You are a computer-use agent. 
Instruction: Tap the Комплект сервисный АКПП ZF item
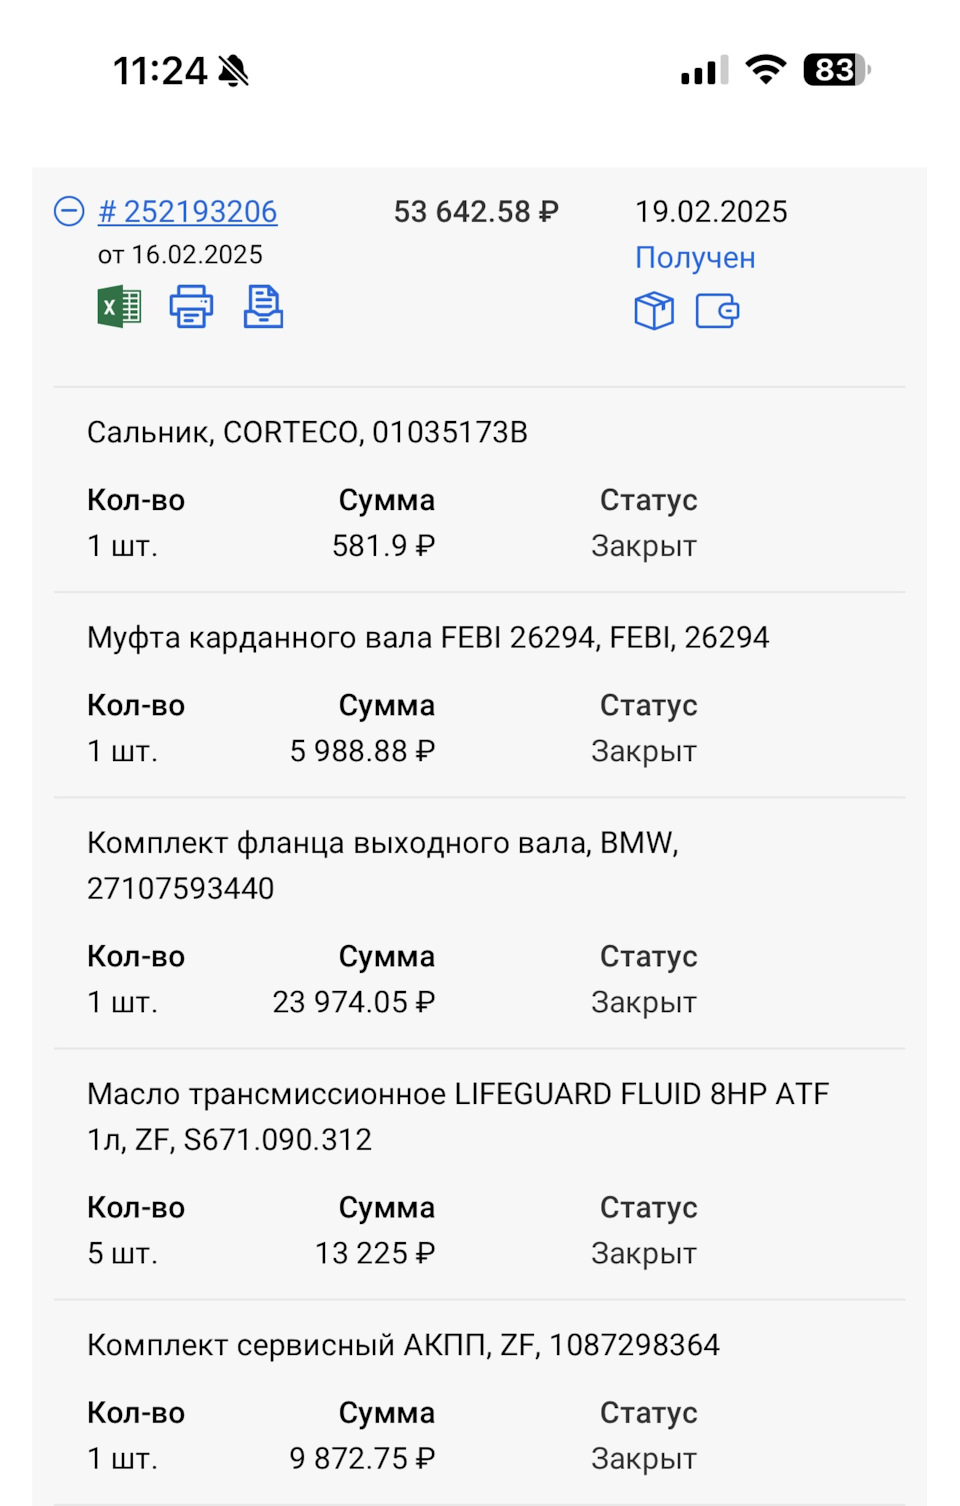pos(403,1345)
